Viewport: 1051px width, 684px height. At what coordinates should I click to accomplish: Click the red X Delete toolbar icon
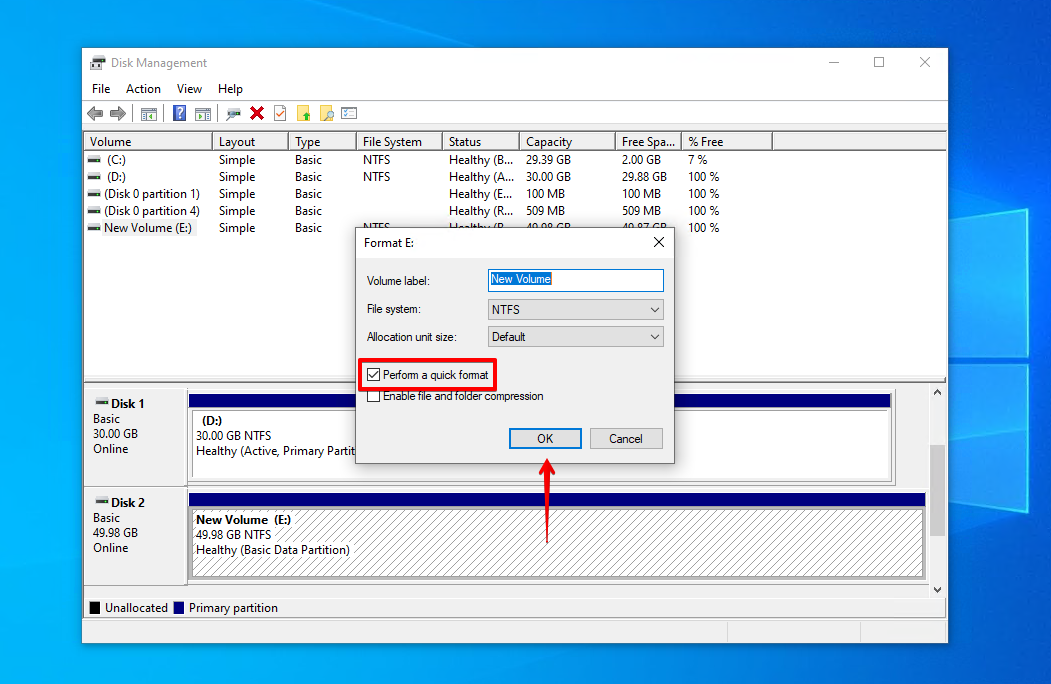tap(257, 114)
